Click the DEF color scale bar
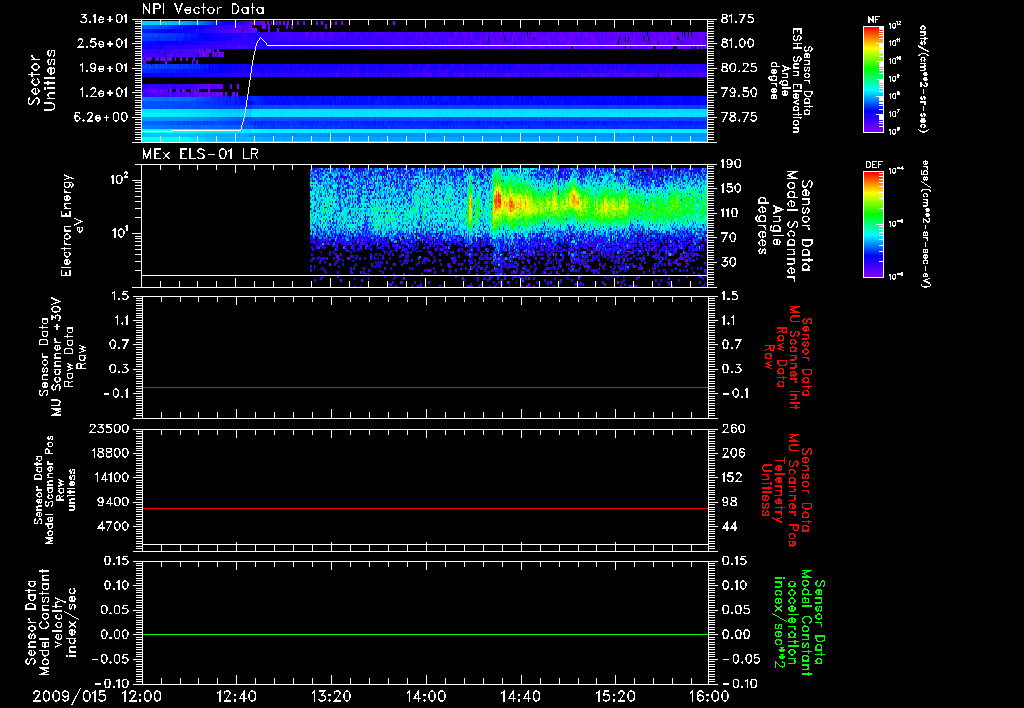 pyautogui.click(x=873, y=223)
